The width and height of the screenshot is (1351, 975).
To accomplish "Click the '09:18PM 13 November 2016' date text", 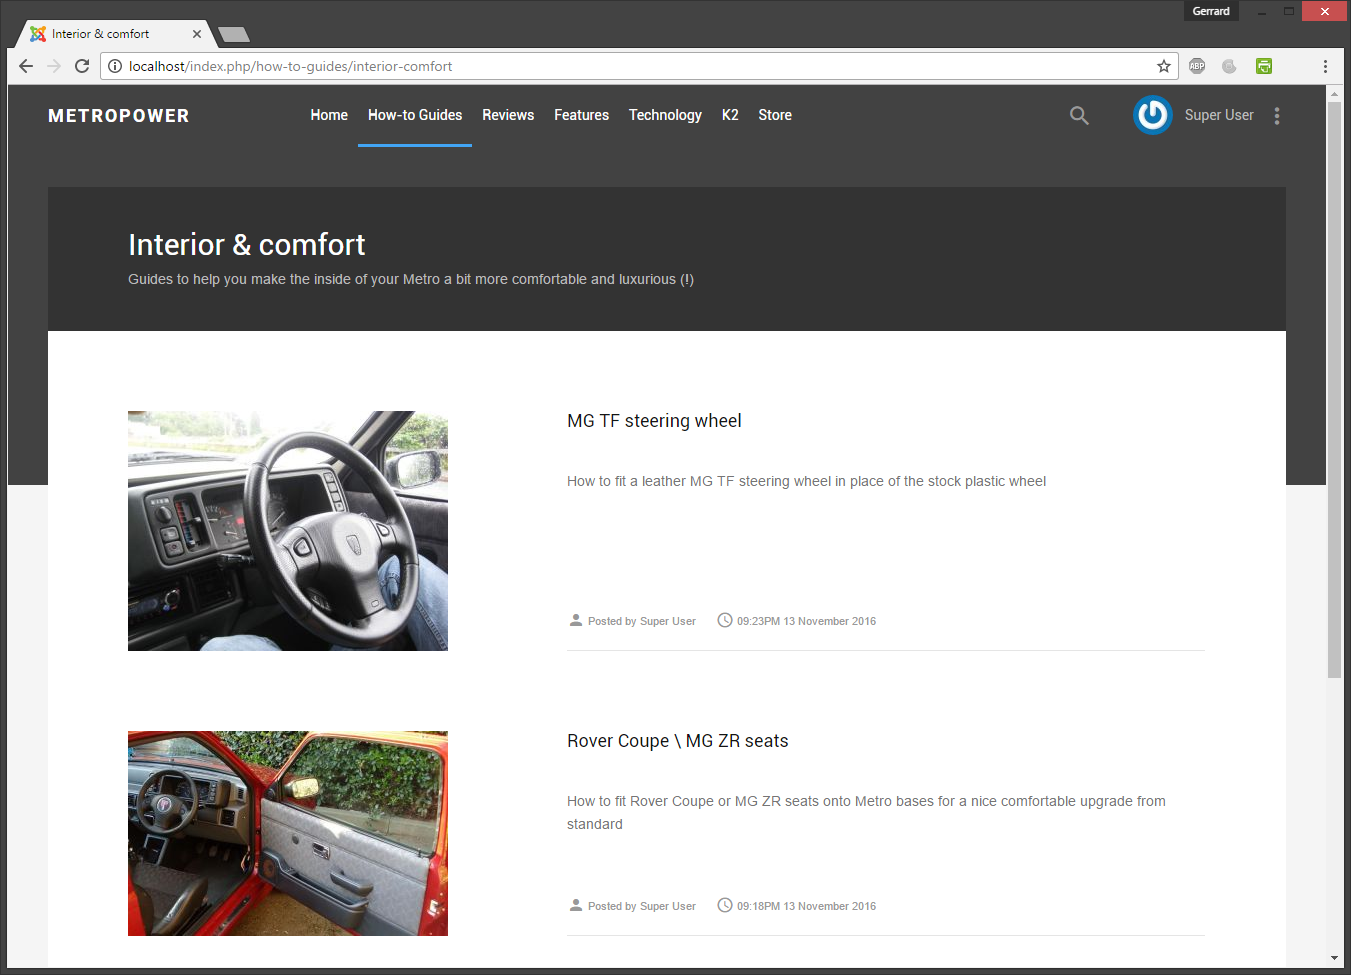I will pyautogui.click(x=806, y=906).
